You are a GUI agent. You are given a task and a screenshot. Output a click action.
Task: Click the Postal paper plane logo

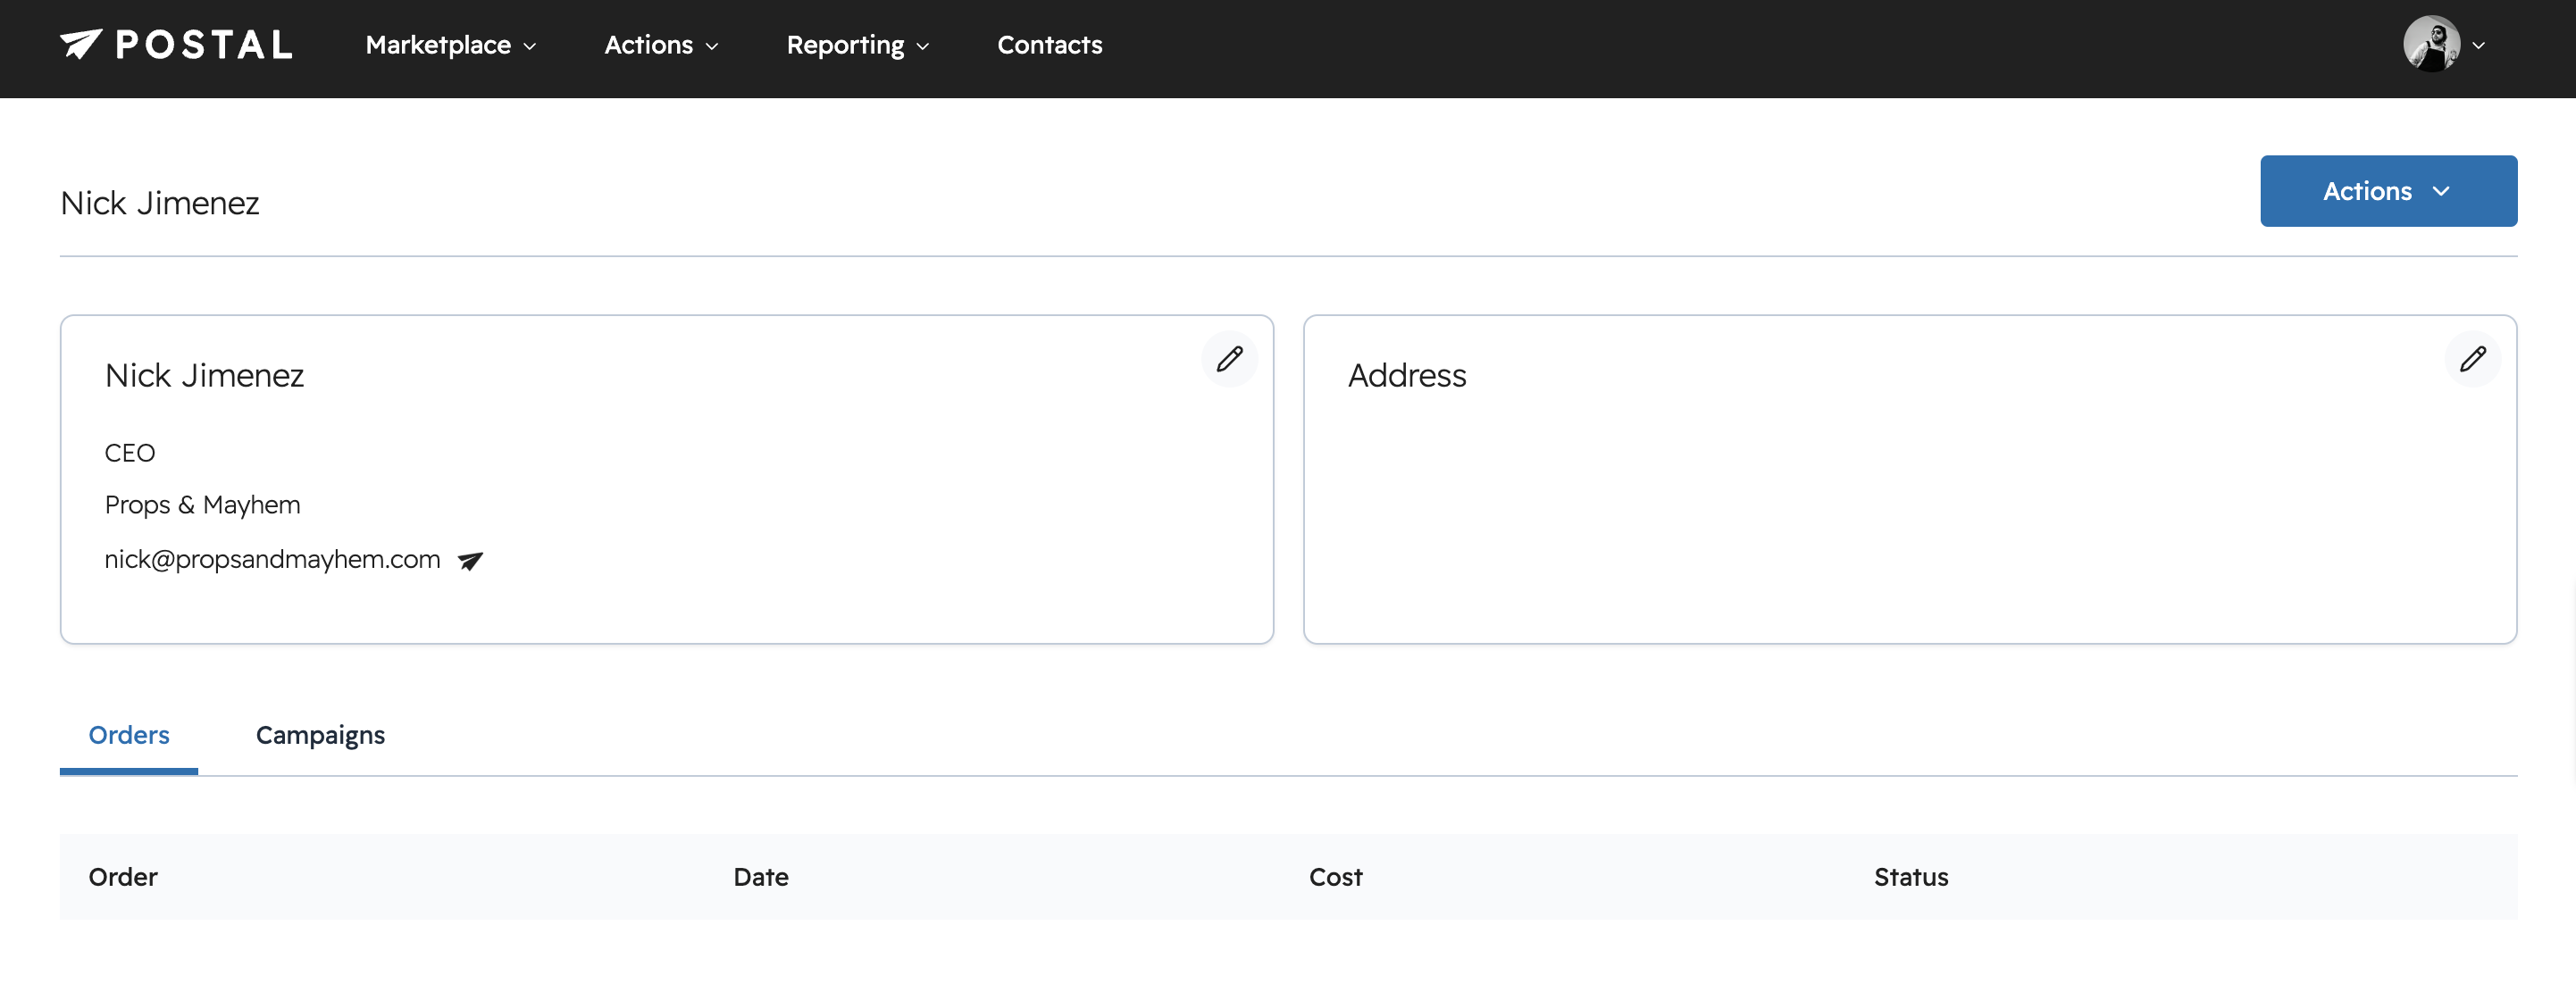click(81, 44)
